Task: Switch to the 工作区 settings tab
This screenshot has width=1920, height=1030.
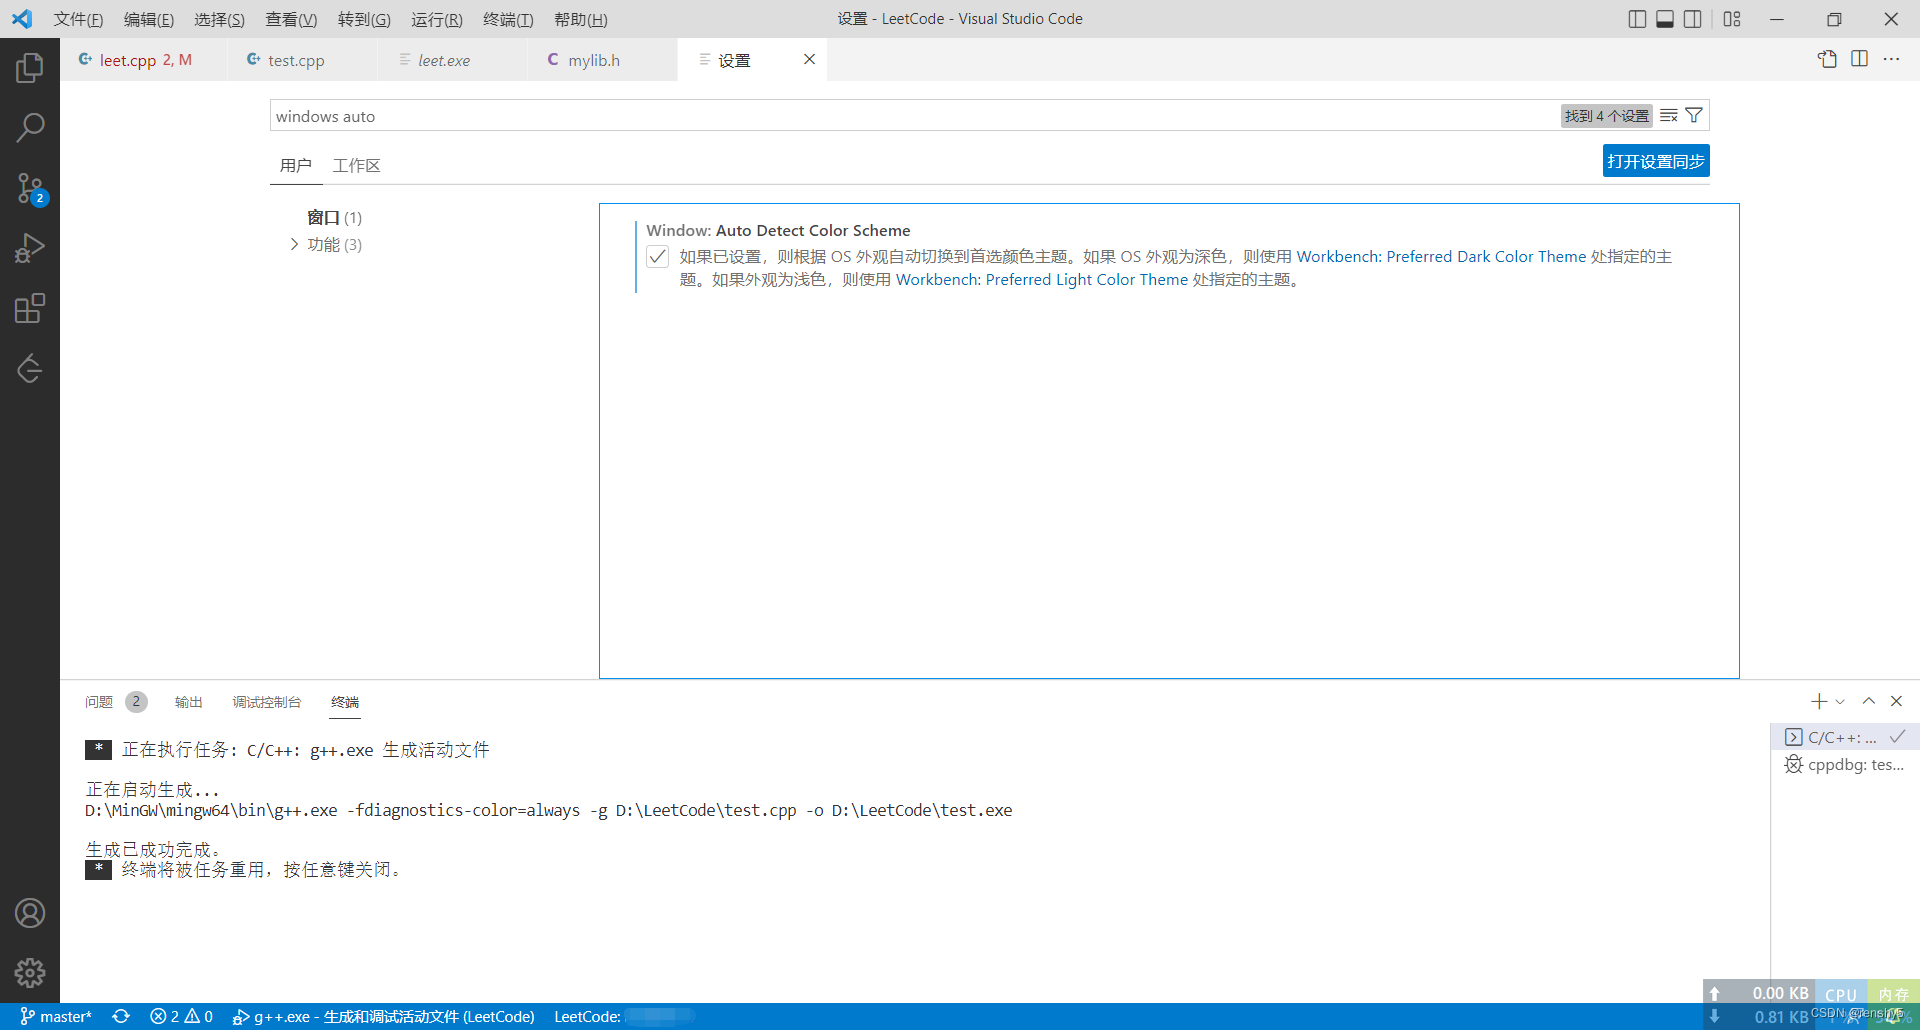Action: point(357,165)
